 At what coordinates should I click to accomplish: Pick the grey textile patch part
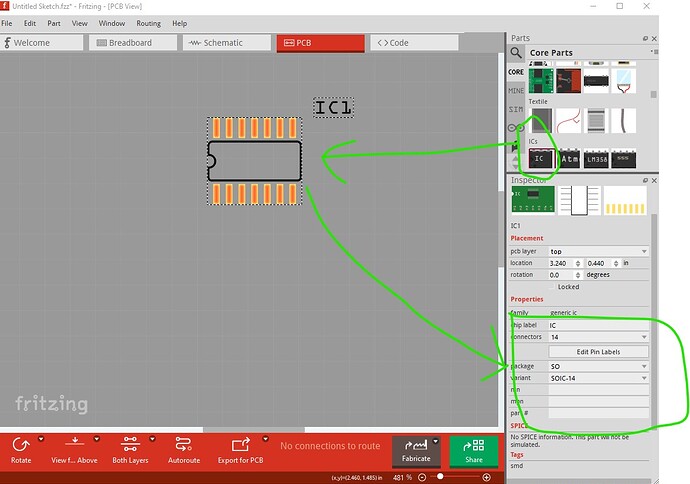coord(541,121)
